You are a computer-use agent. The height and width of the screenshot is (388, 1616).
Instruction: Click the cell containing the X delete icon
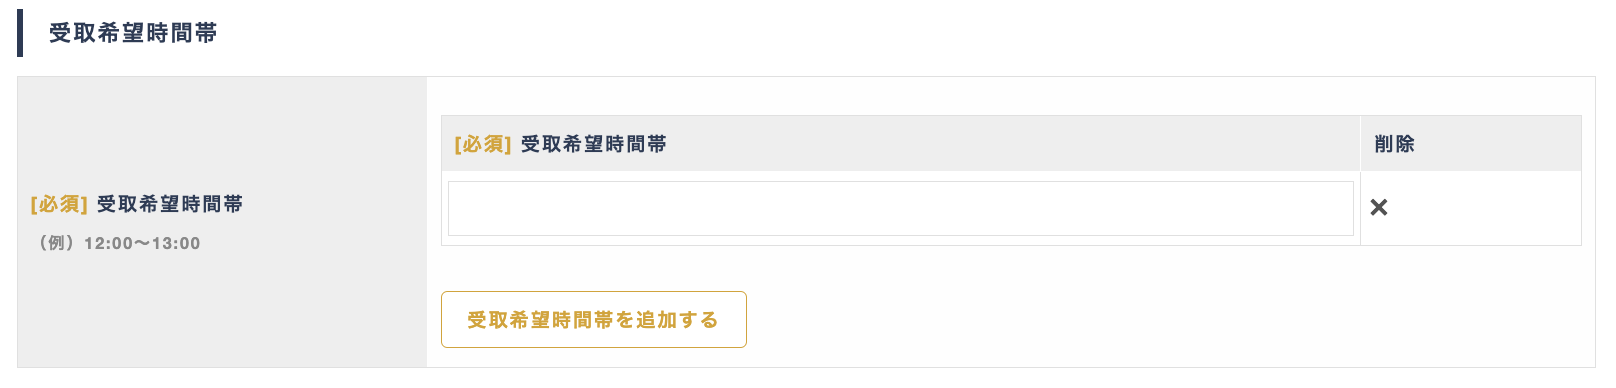point(1471,208)
